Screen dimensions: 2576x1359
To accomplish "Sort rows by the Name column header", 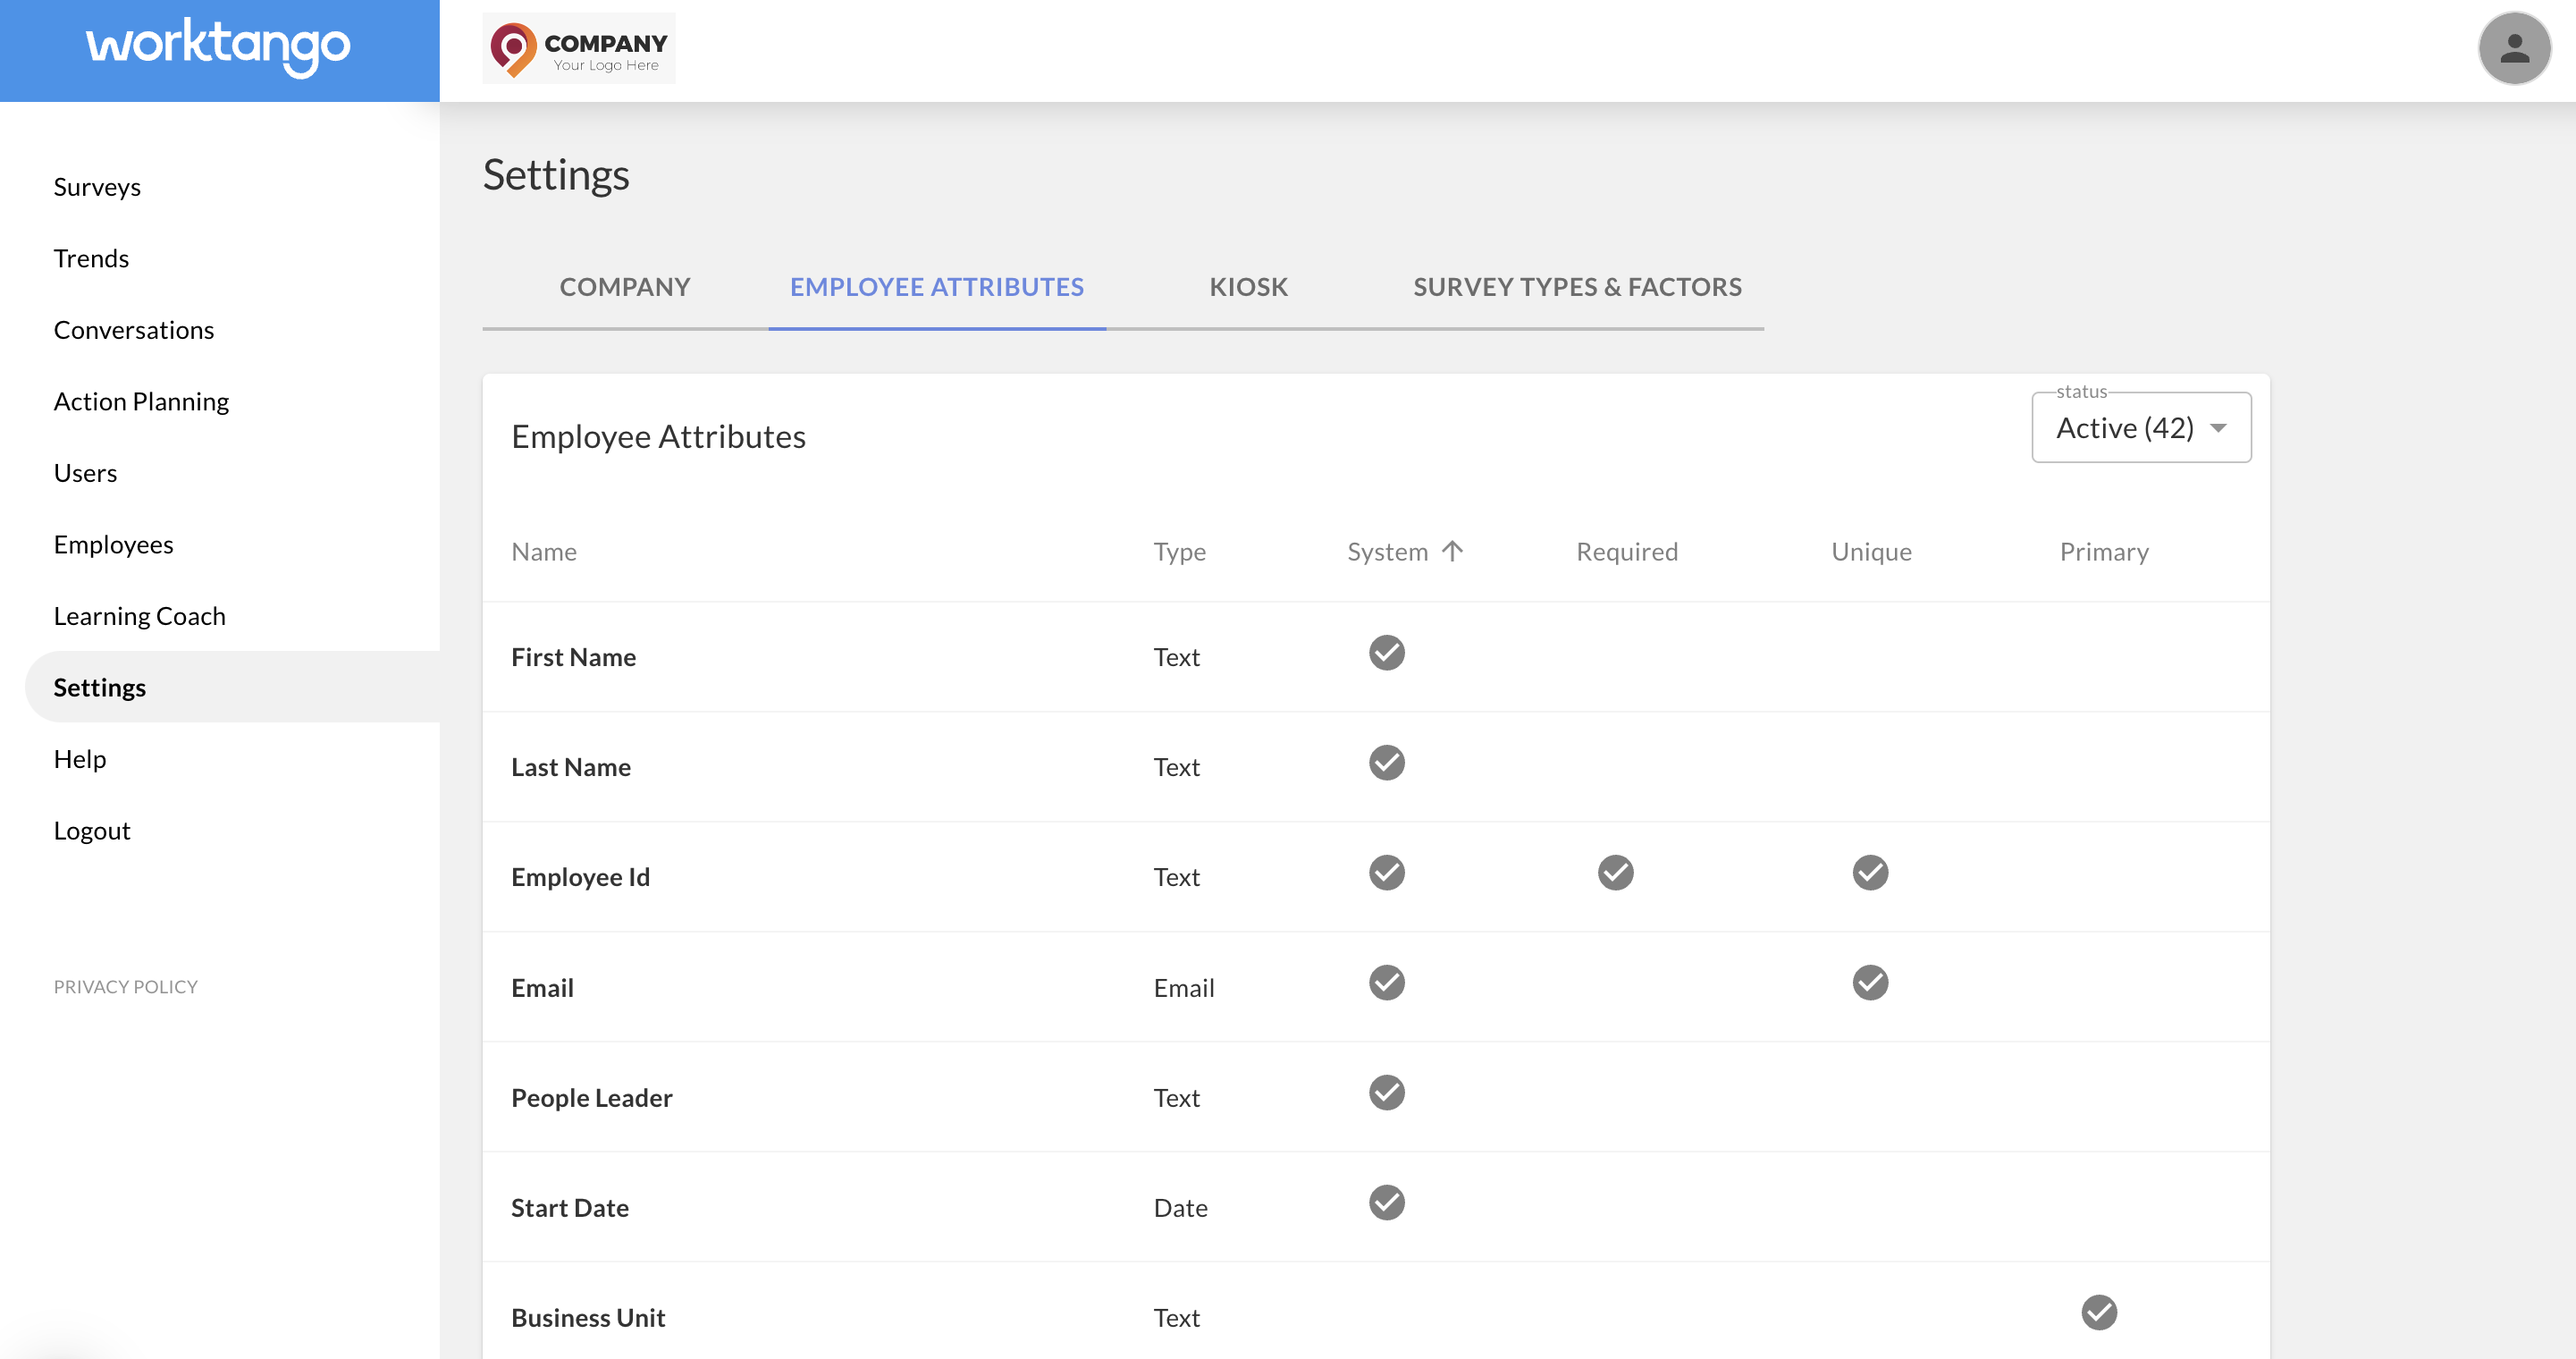I will coord(544,550).
